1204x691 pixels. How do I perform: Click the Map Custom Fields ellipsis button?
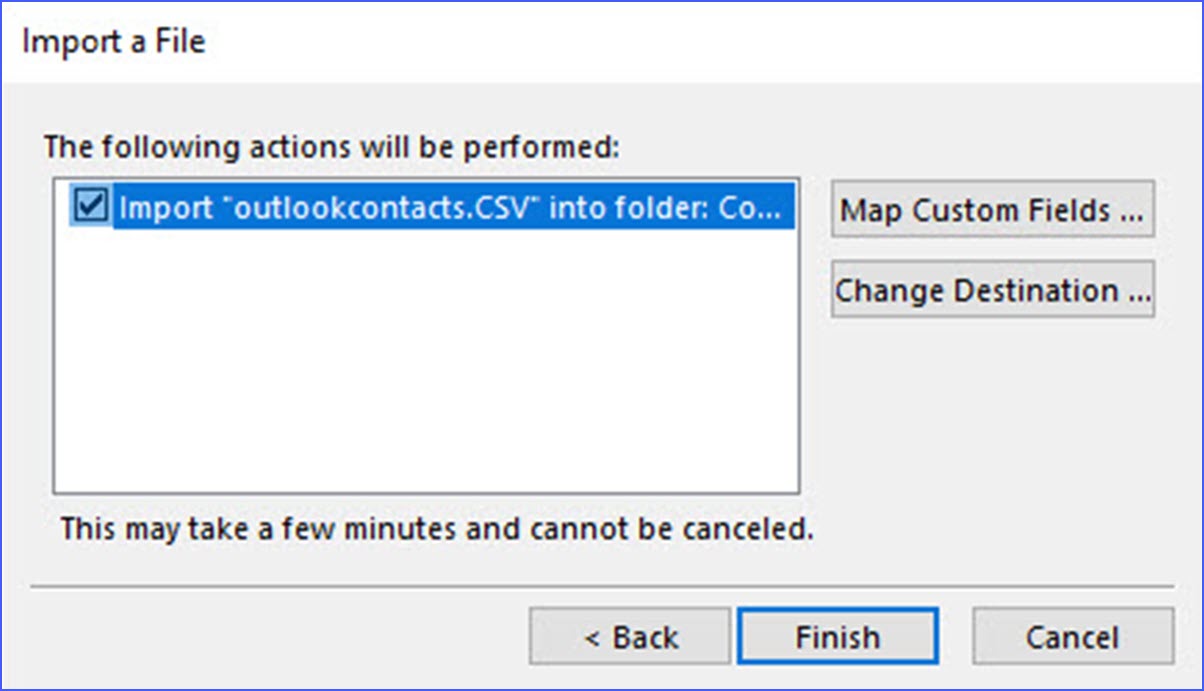click(992, 210)
